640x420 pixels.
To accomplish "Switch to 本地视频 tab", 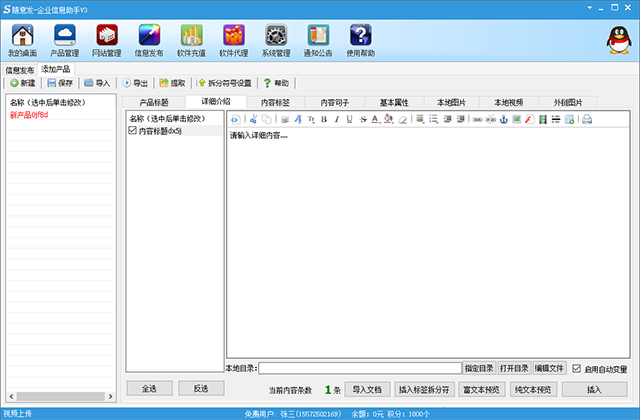I will coord(509,102).
